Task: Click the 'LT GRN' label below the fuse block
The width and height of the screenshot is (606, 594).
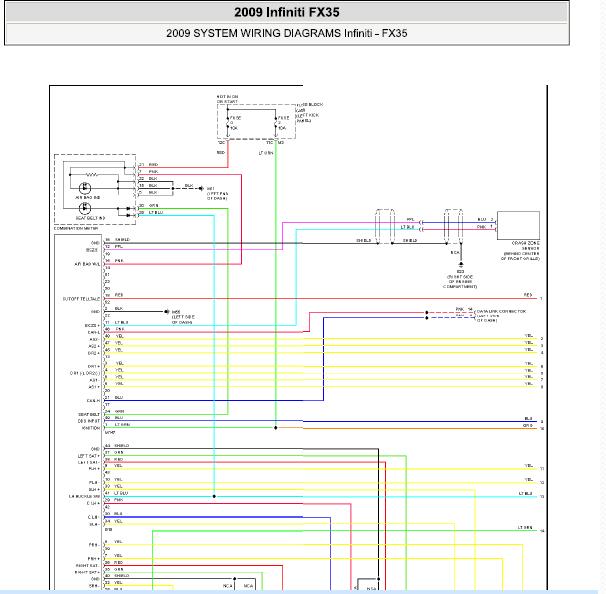Action: pos(266,153)
